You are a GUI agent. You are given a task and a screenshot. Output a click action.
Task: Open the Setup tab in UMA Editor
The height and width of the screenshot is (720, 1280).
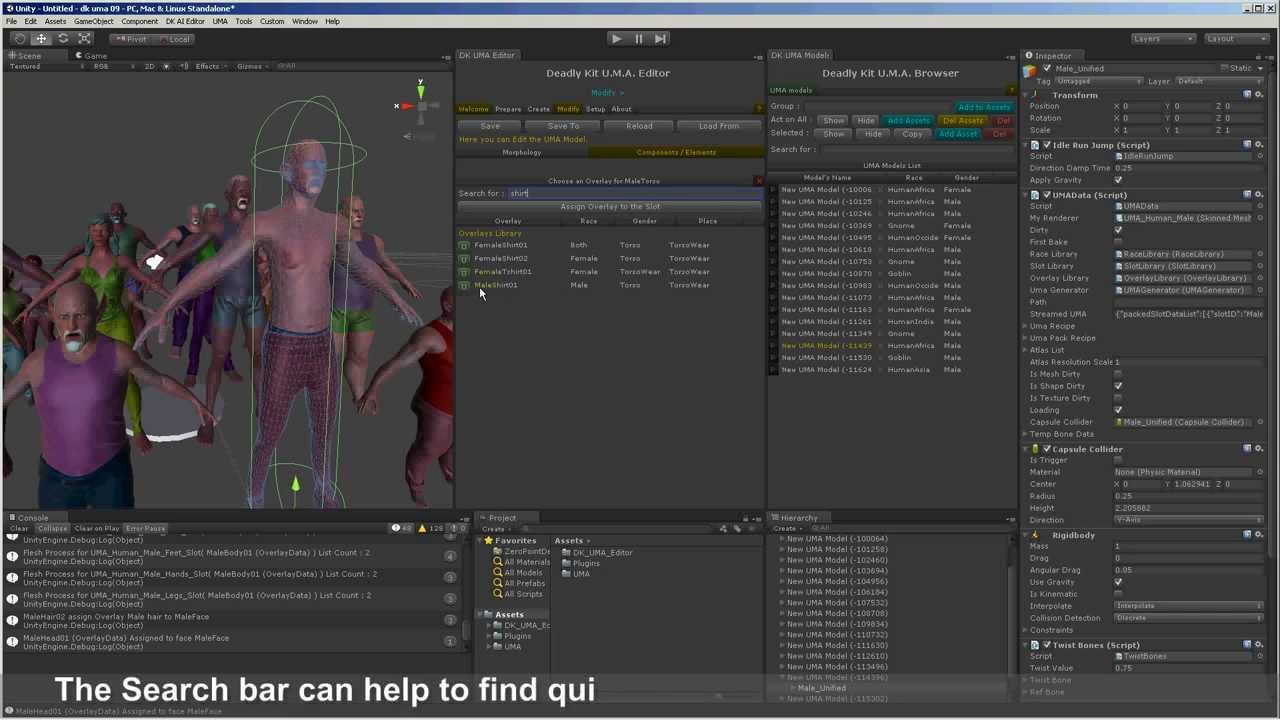point(595,109)
